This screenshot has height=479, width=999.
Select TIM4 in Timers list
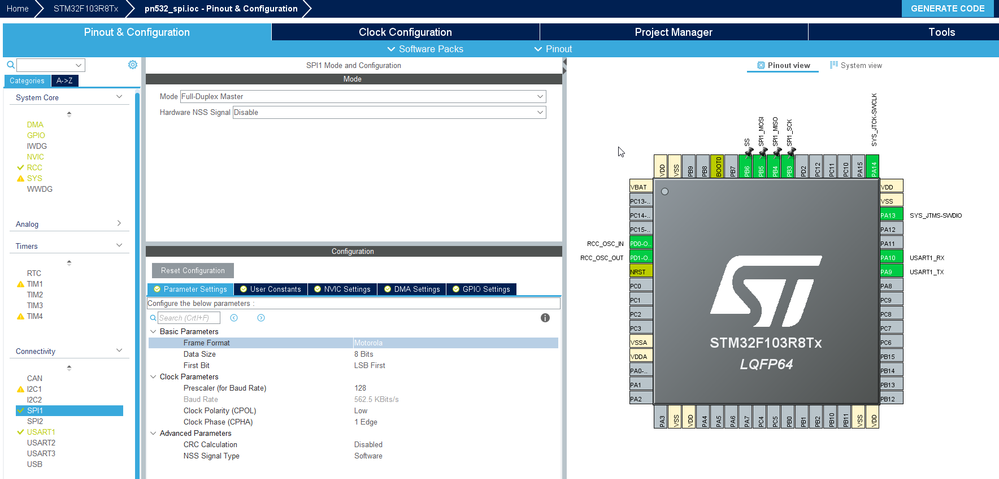coord(34,316)
